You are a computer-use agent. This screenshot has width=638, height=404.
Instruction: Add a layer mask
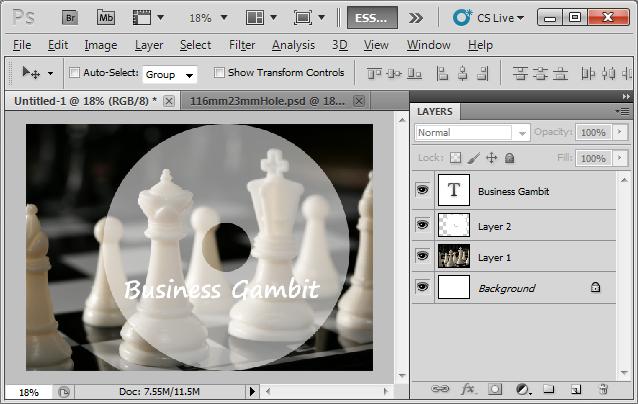pyautogui.click(x=495, y=388)
